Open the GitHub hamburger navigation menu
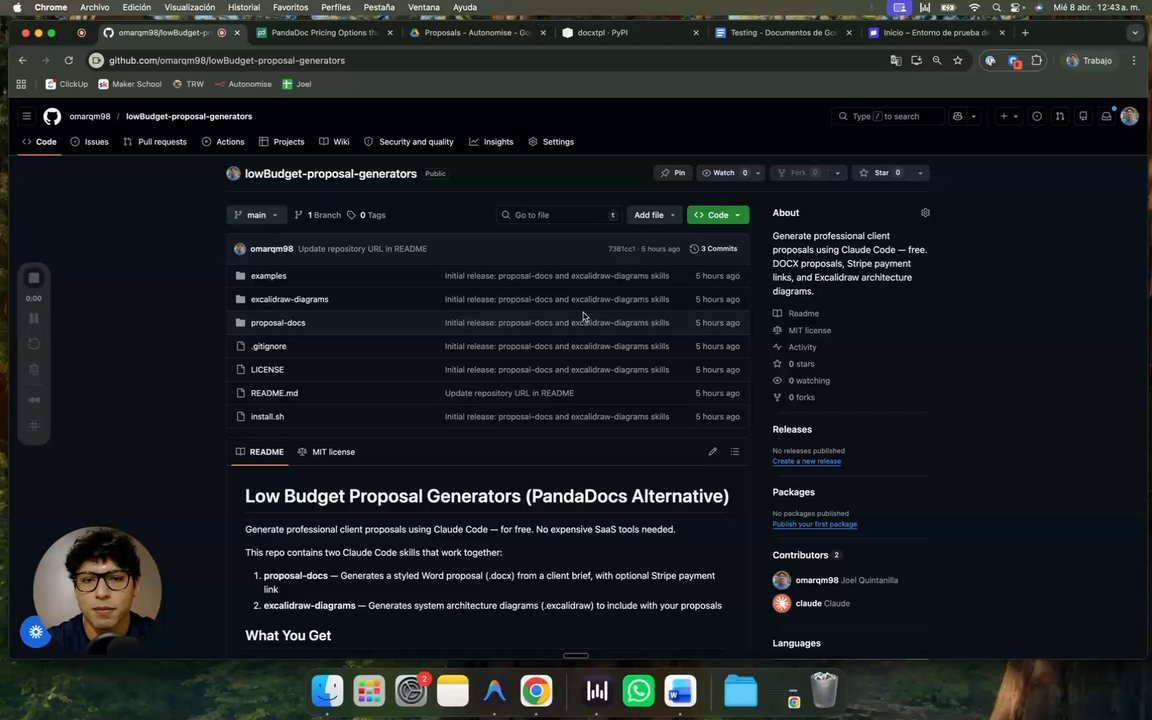 coord(26,116)
